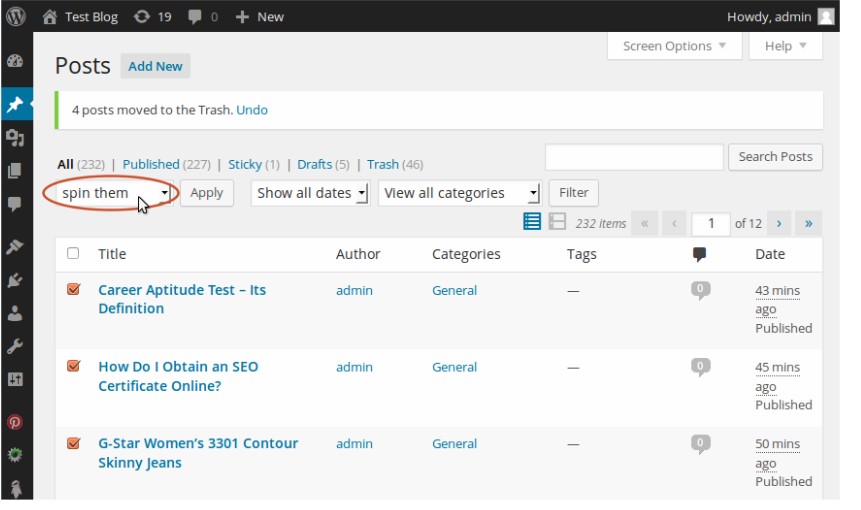Open Media library sidebar icon
Screen dimensions: 861x510
point(15,137)
